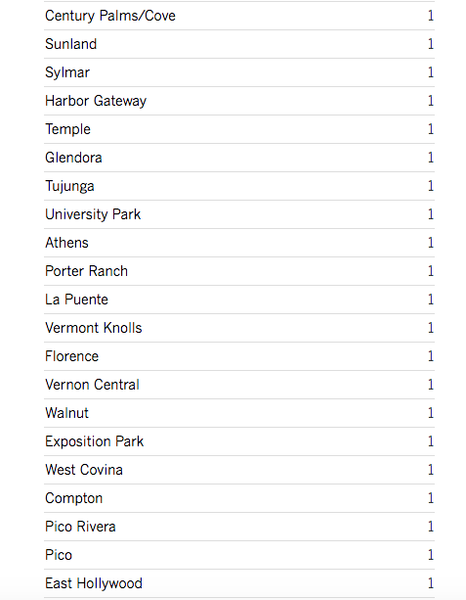This screenshot has height=600, width=466.
Task: Open the Harbor Gateway row
Action: click(x=239, y=101)
